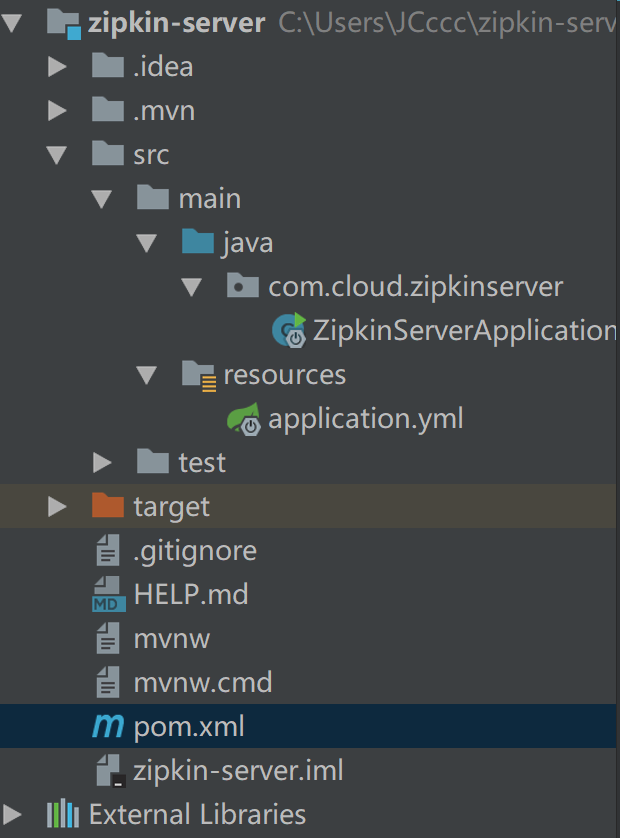Viewport: 620px width, 838px height.
Task: Expand the target folder arrow
Action: coord(57,506)
